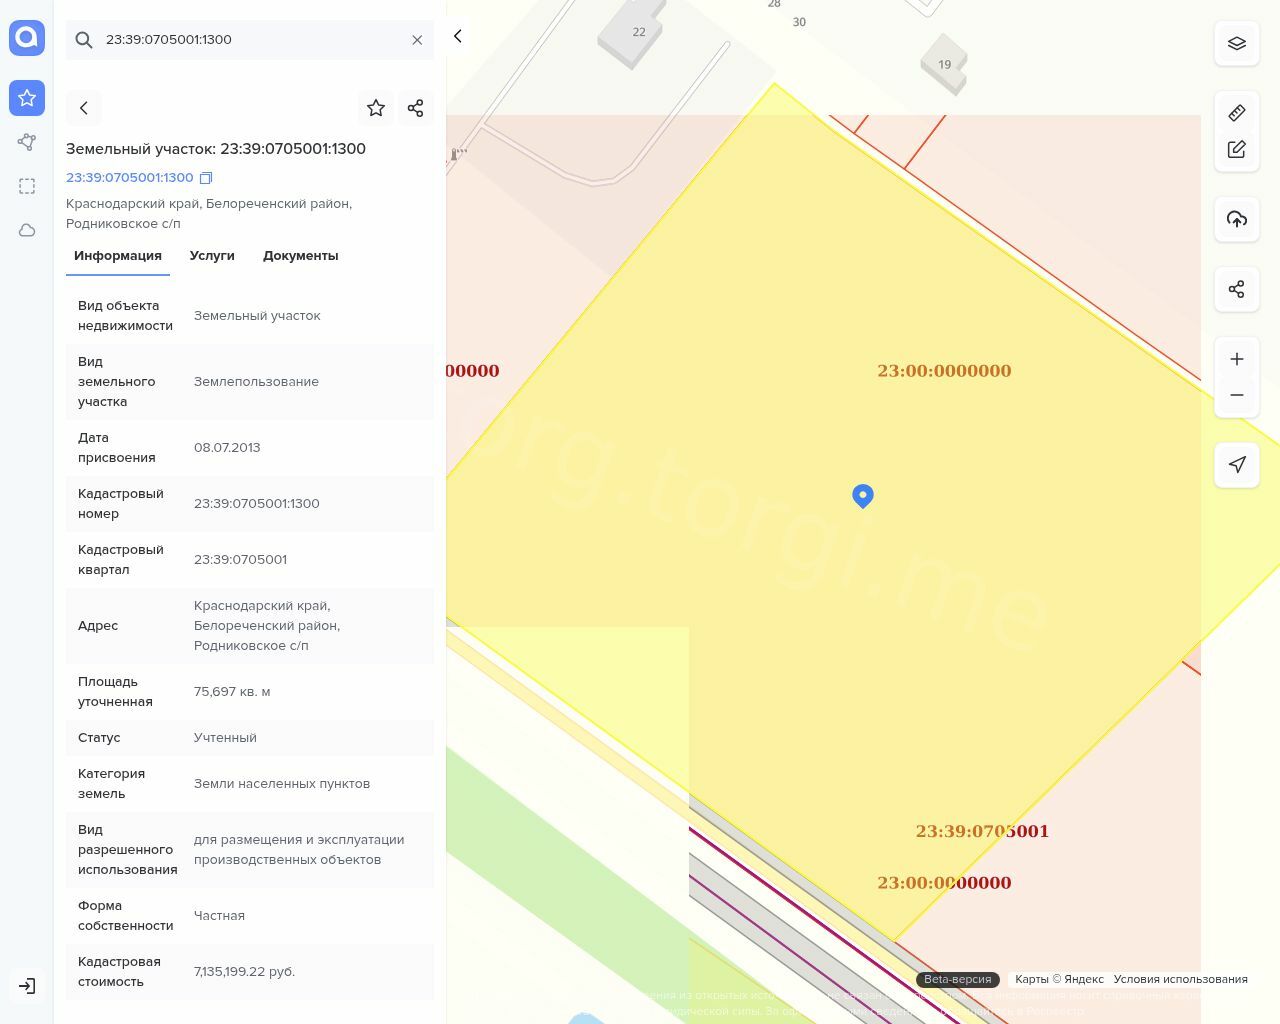Collapse the information side panel
This screenshot has height=1024, width=1280.
tap(458, 36)
